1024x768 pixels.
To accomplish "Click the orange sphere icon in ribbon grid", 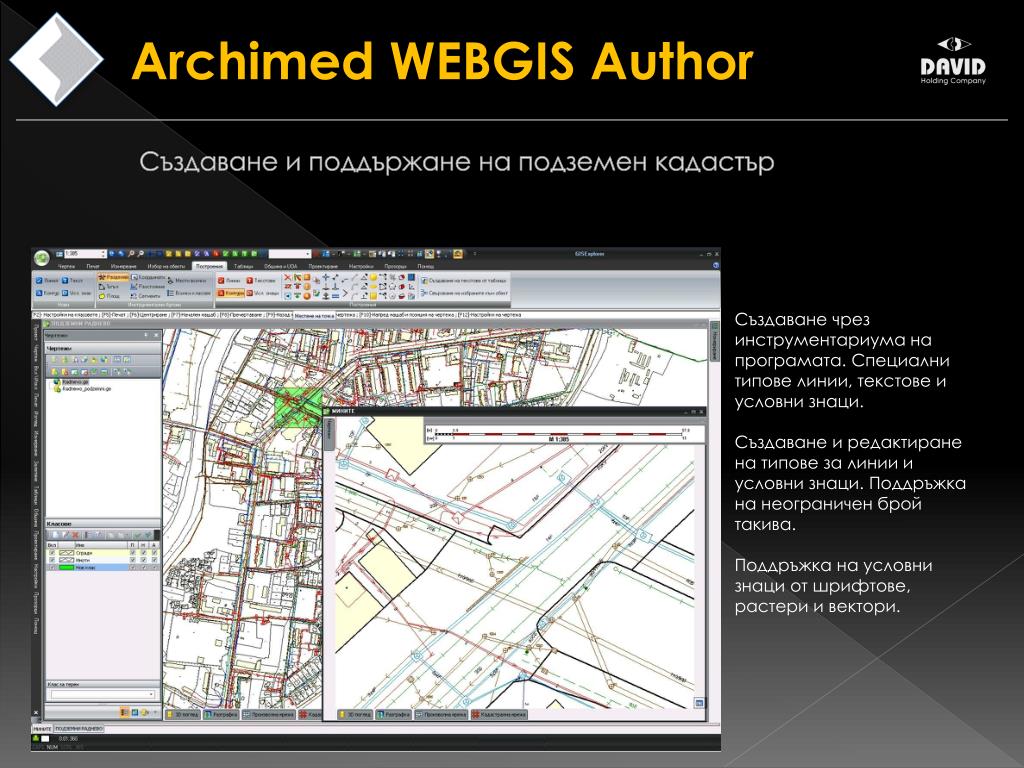I will click(307, 296).
